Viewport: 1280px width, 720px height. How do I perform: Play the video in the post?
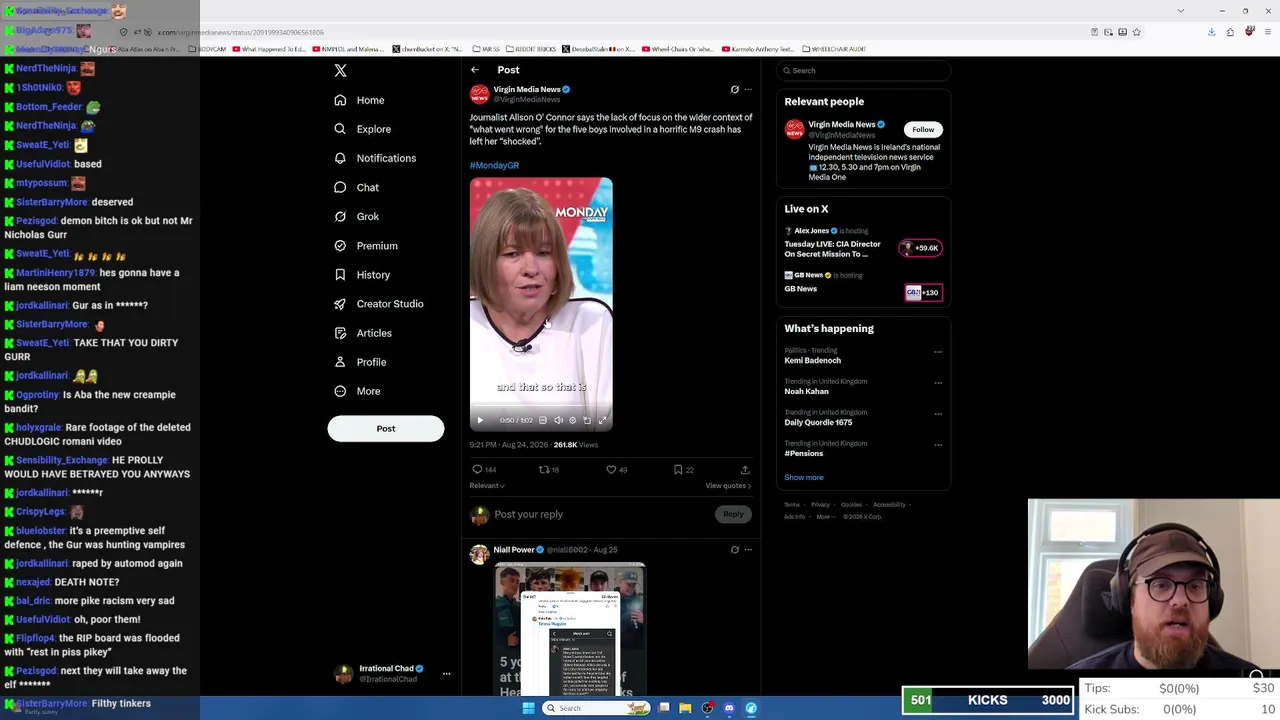click(x=480, y=420)
